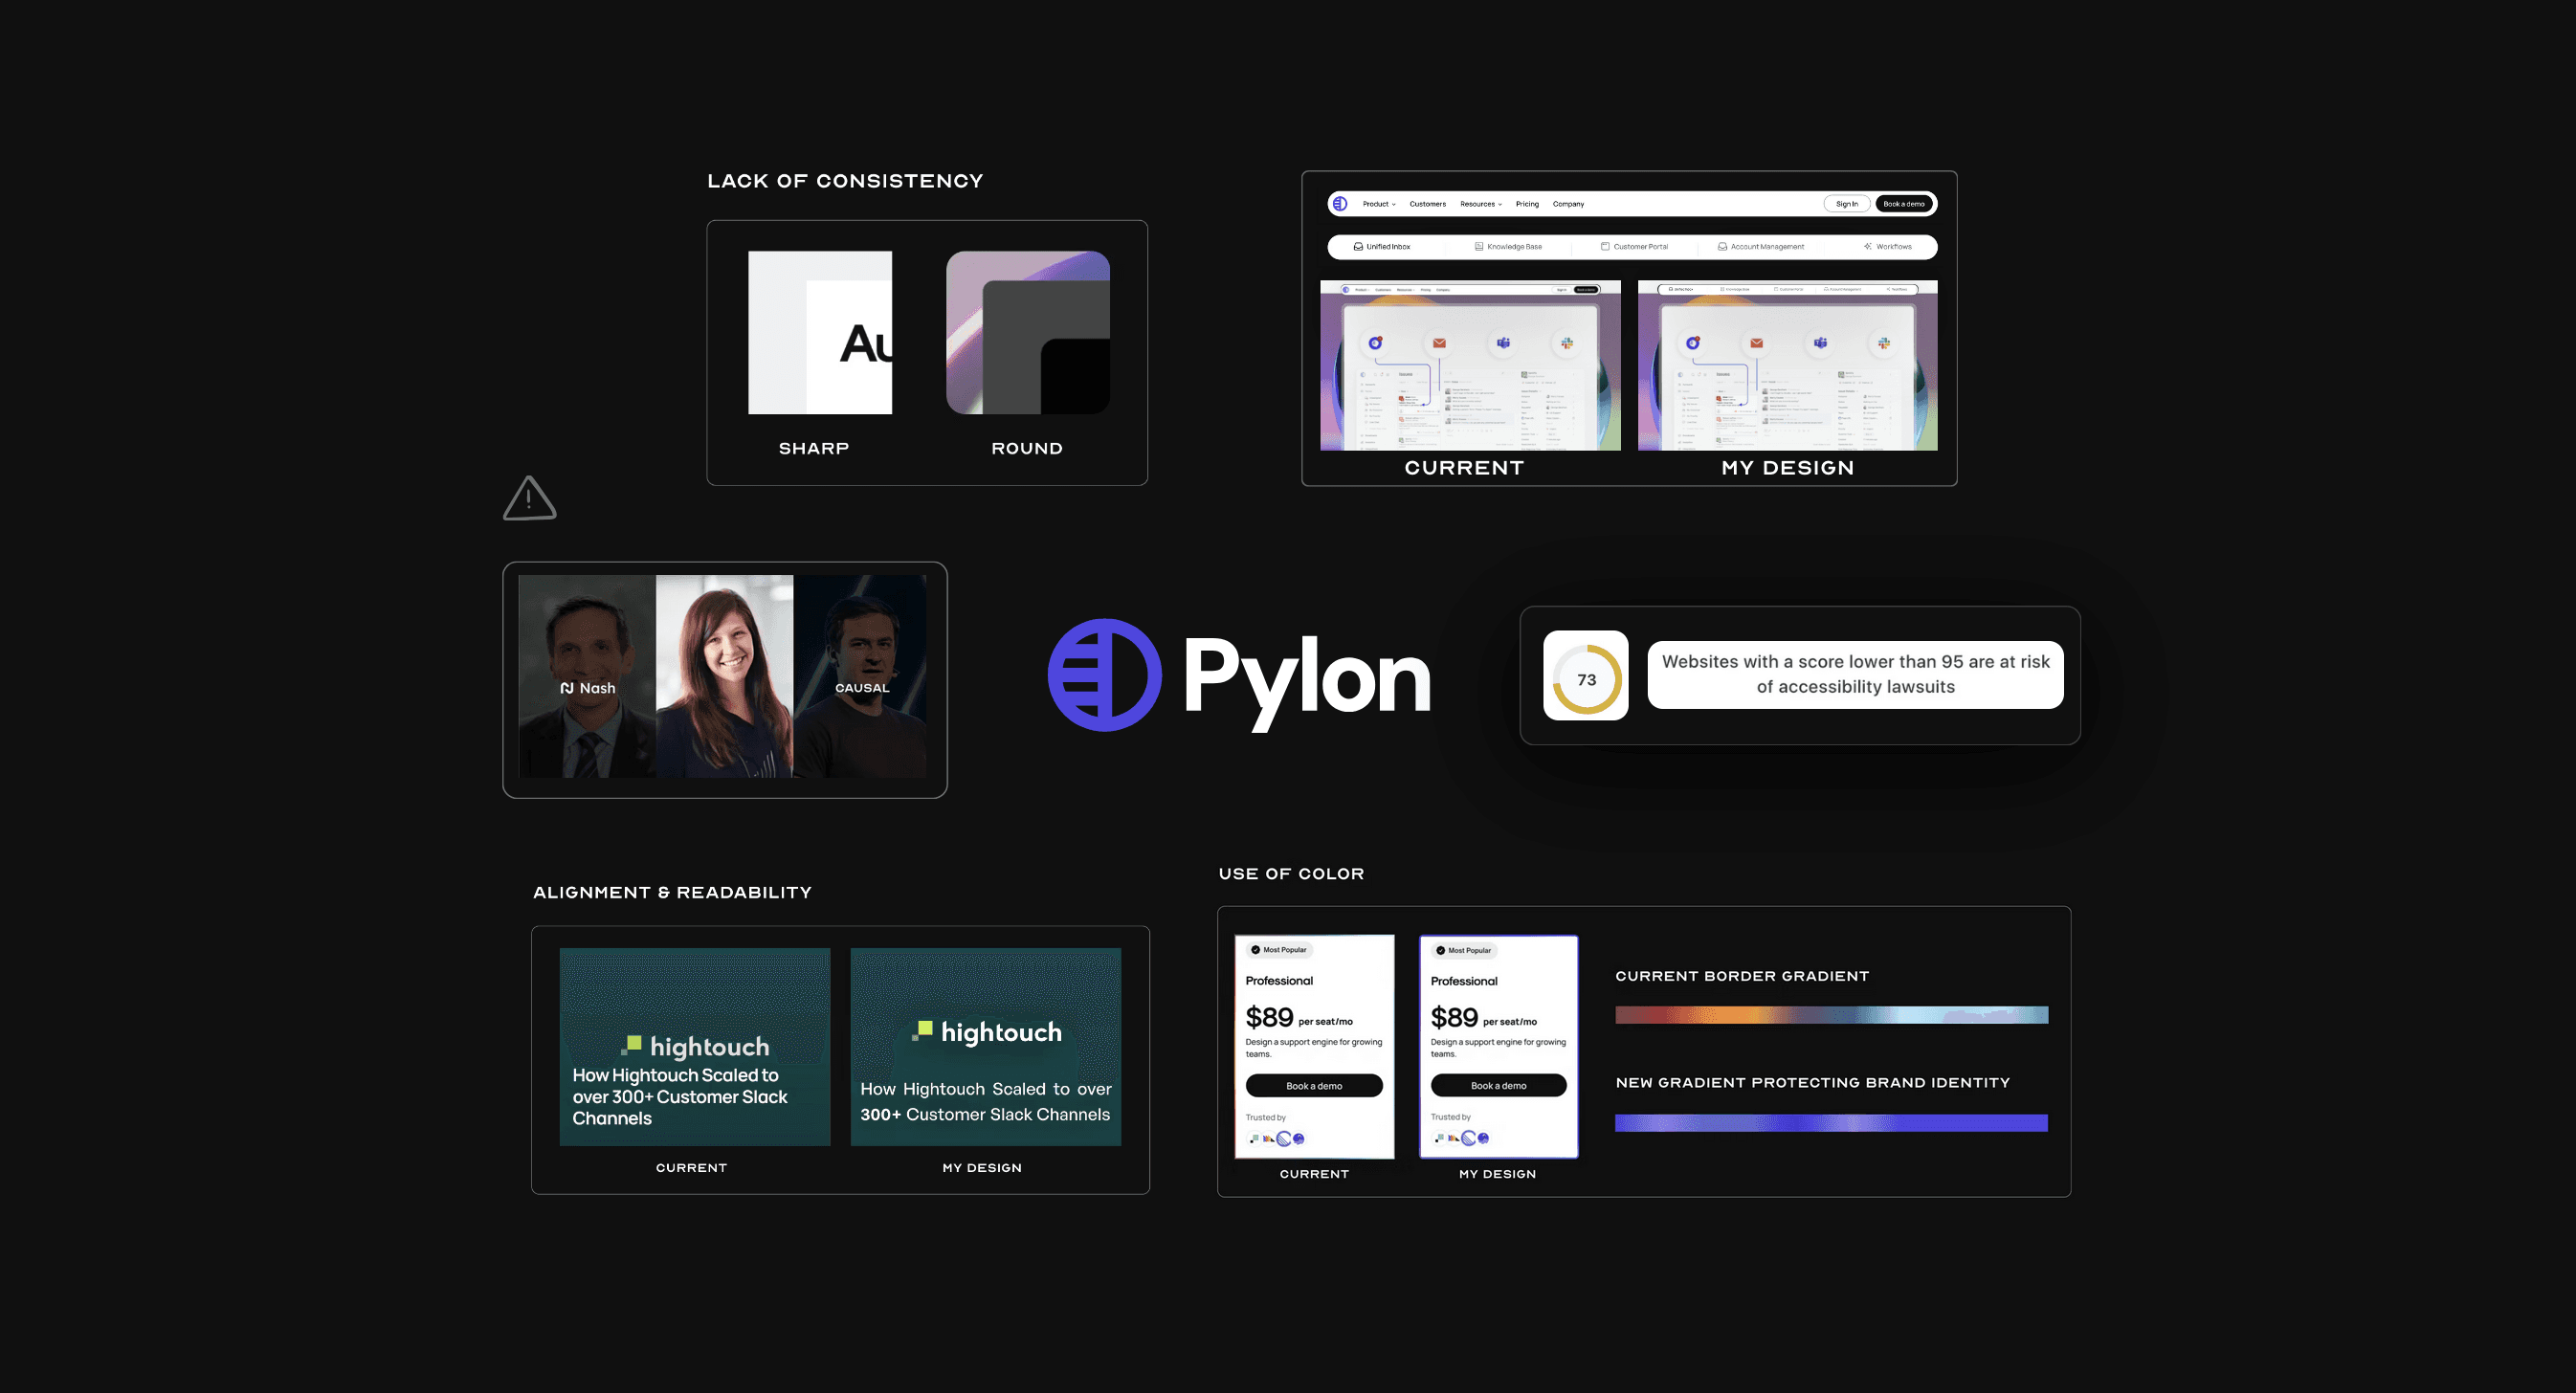
Task: Click the hightouch logo in the MY DESIGN card
Action: pos(986,1031)
